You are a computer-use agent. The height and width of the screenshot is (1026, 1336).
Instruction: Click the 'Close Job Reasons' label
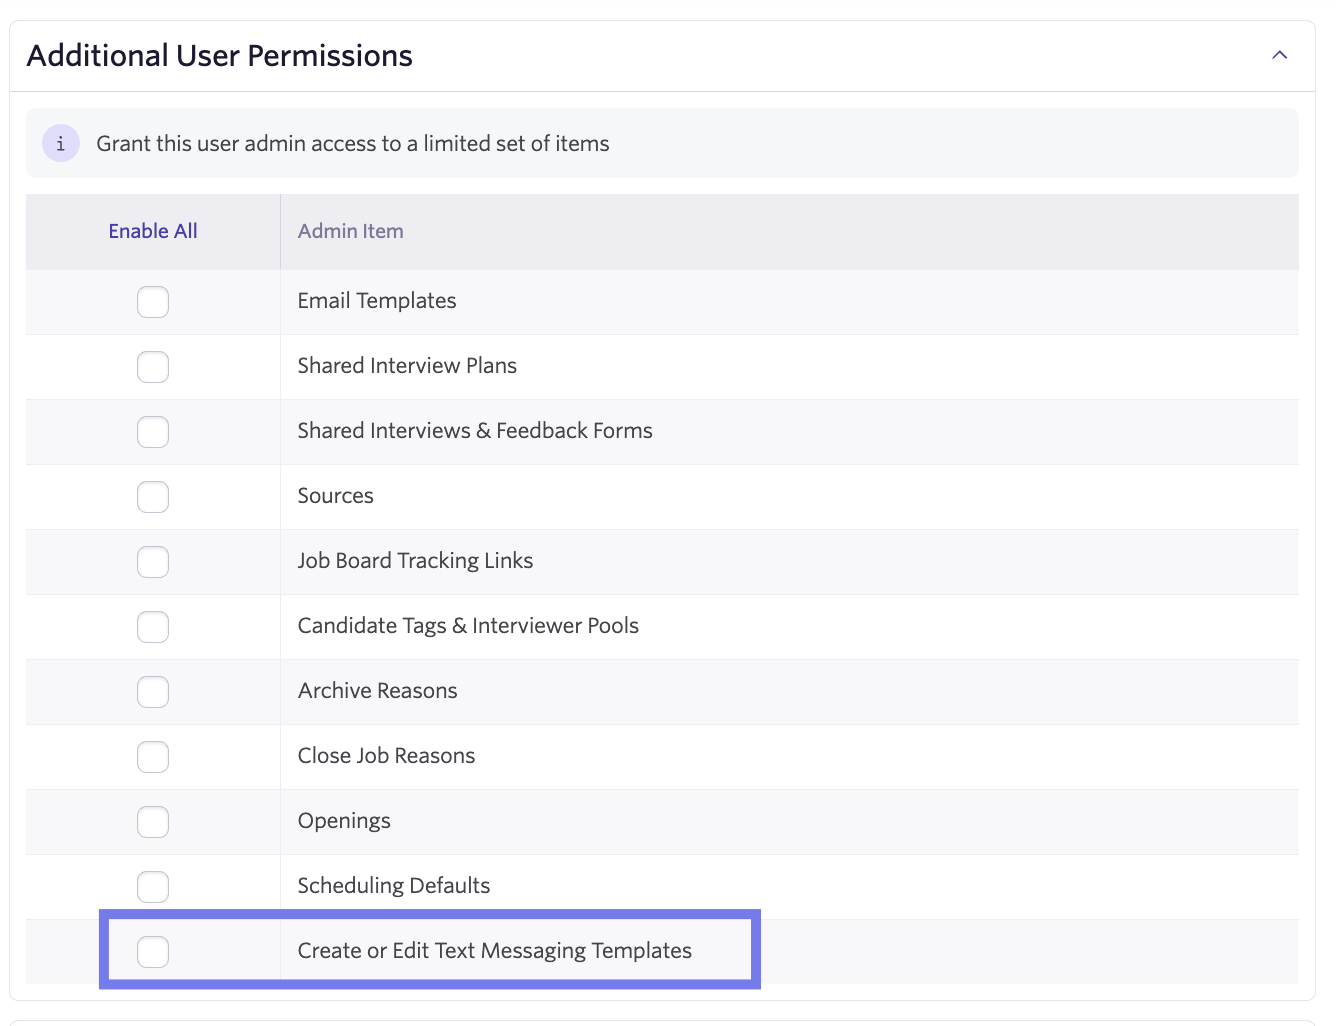386,756
